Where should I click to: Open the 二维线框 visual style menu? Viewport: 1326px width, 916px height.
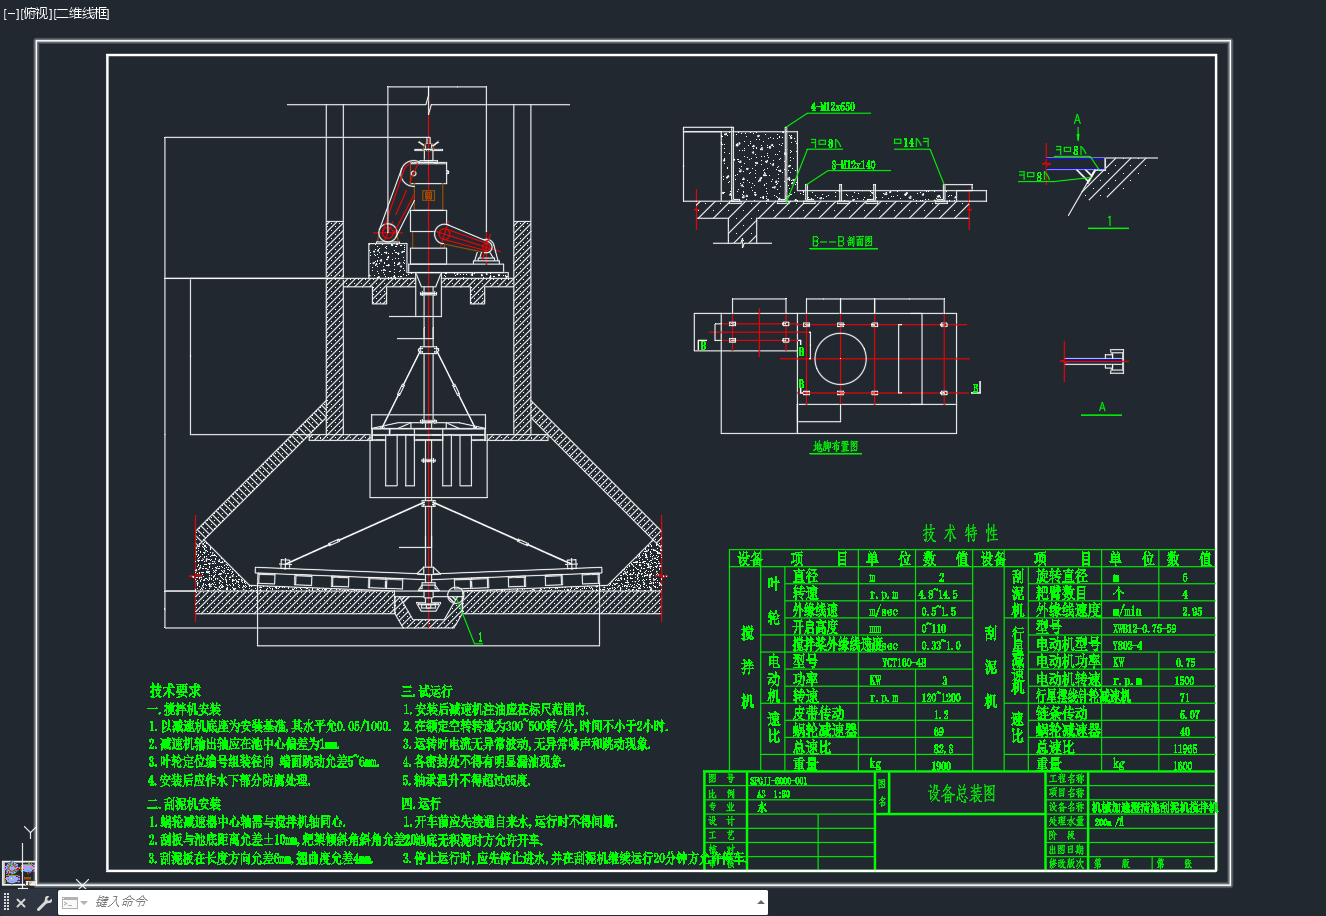(81, 13)
